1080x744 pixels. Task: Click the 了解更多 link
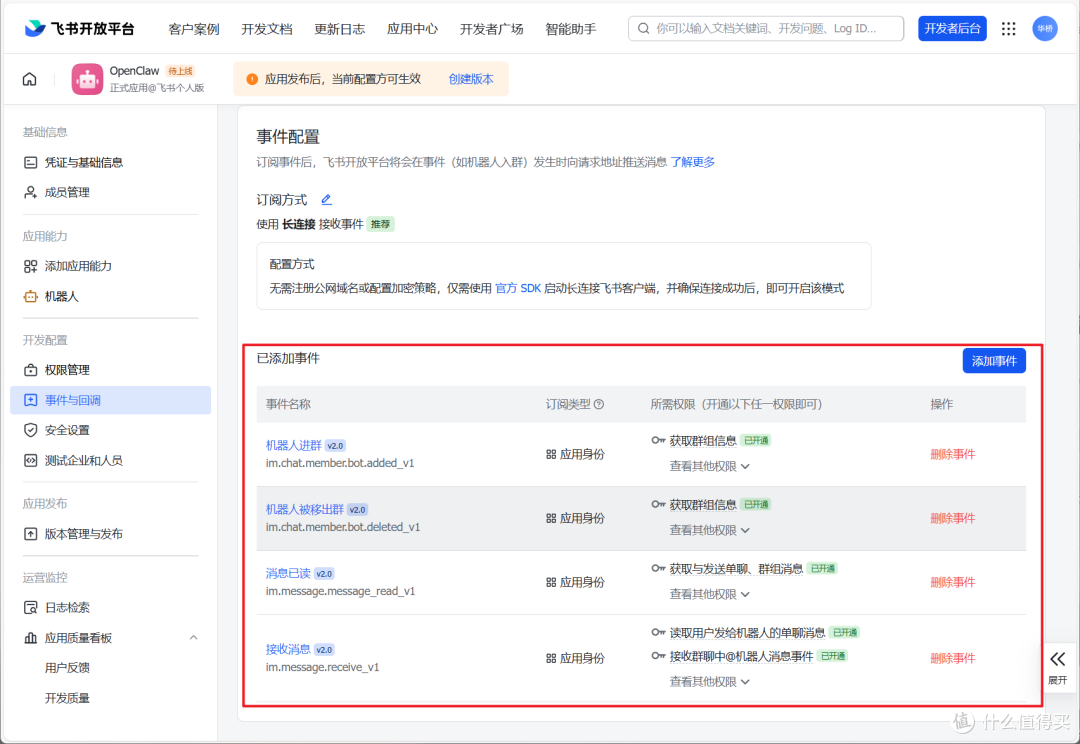point(693,162)
